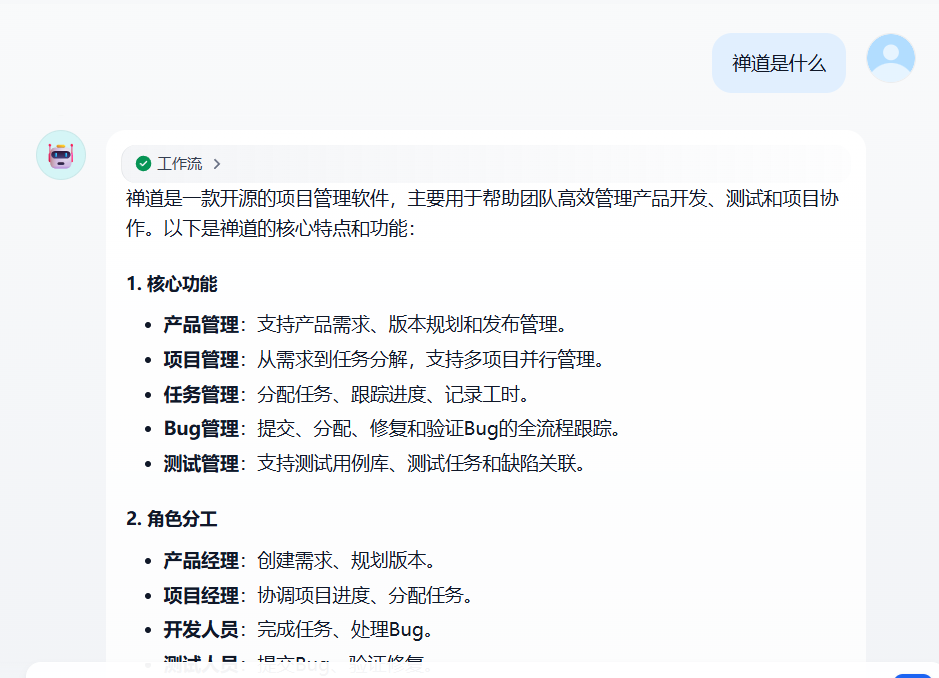Click the text 协调项目进度、分配任务
Image resolution: width=939 pixels, height=678 pixels.
coord(365,595)
